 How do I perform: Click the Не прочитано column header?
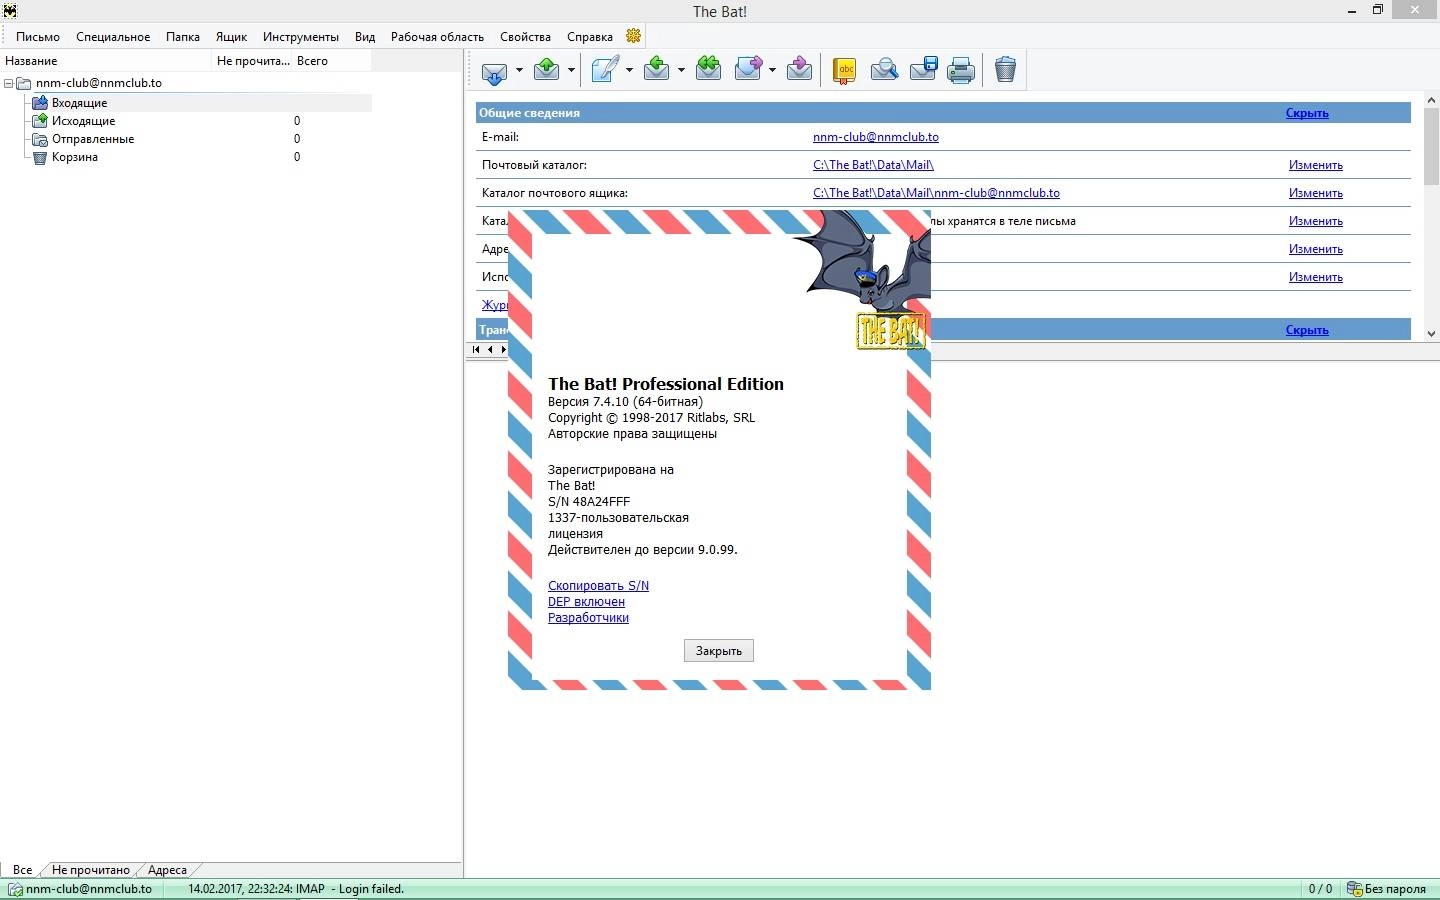[253, 61]
